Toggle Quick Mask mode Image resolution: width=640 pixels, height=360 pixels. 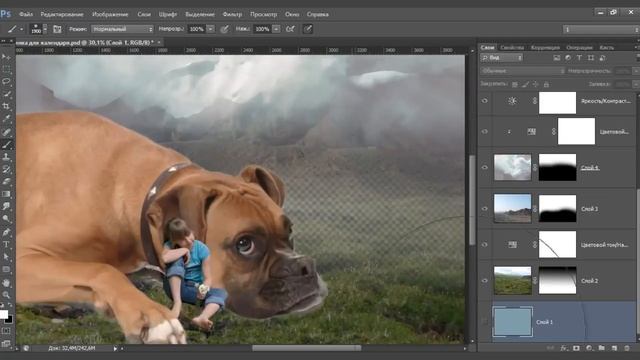(6, 331)
